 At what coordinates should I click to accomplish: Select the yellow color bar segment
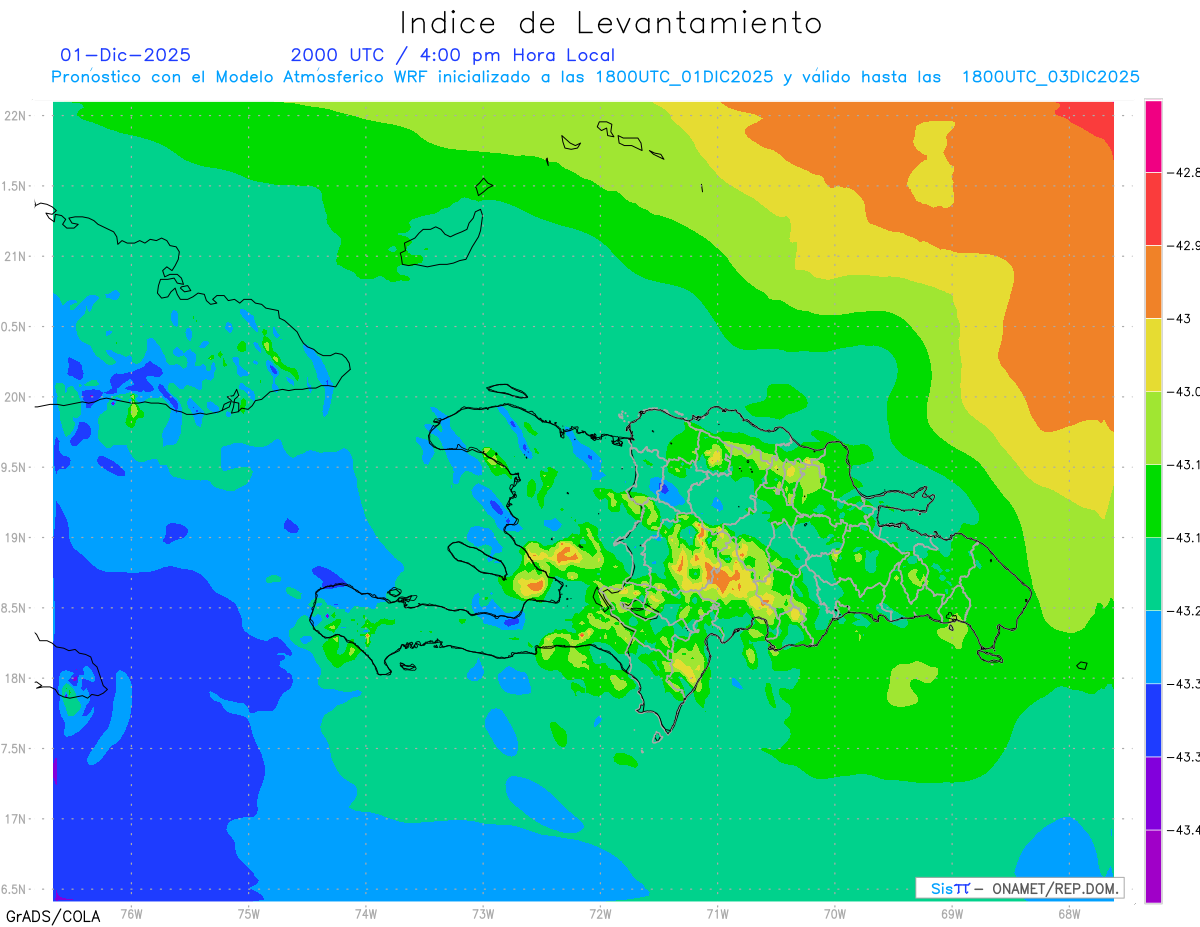[x=1153, y=355]
